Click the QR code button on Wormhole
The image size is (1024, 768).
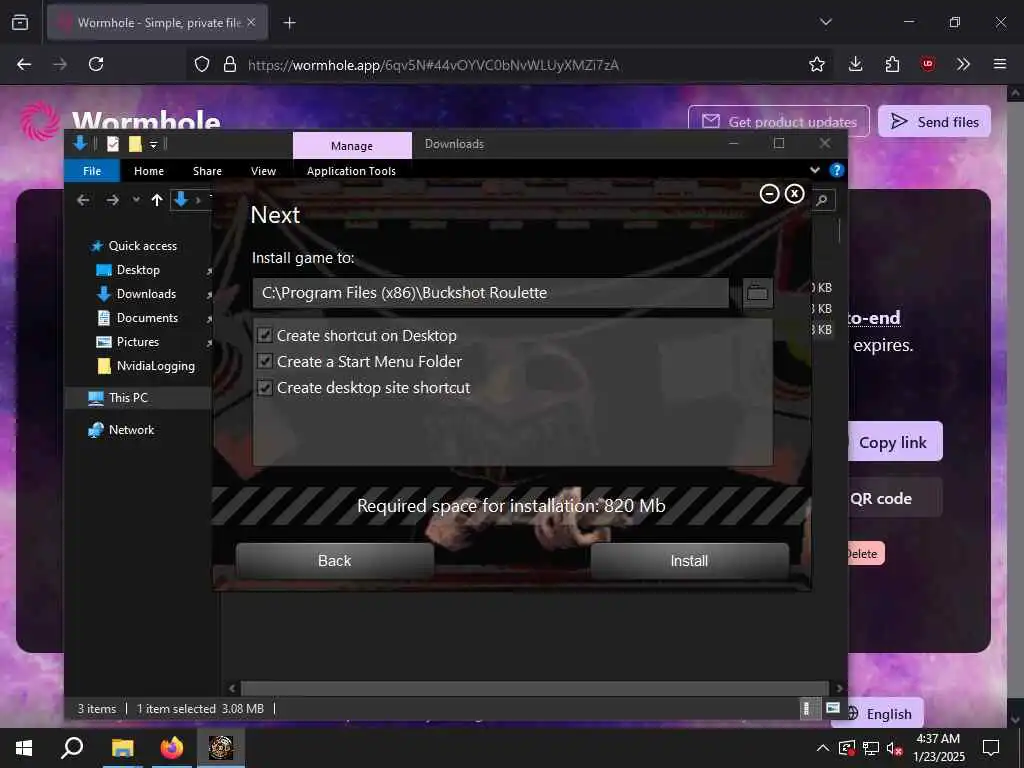895,498
